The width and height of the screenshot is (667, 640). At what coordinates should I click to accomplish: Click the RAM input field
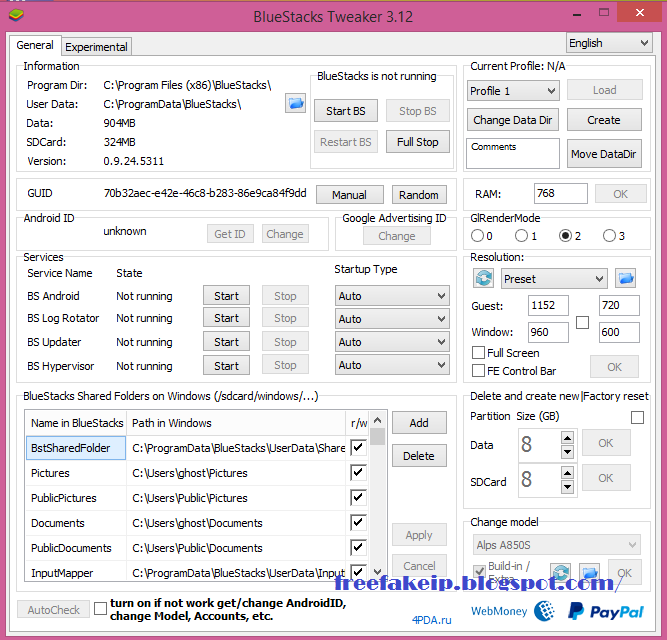[x=561, y=193]
